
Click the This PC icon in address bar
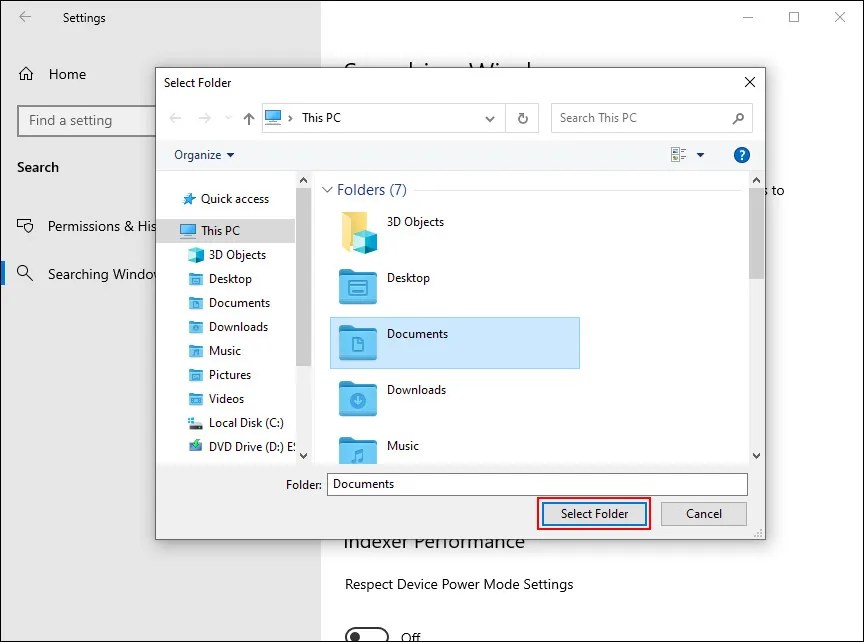(274, 117)
